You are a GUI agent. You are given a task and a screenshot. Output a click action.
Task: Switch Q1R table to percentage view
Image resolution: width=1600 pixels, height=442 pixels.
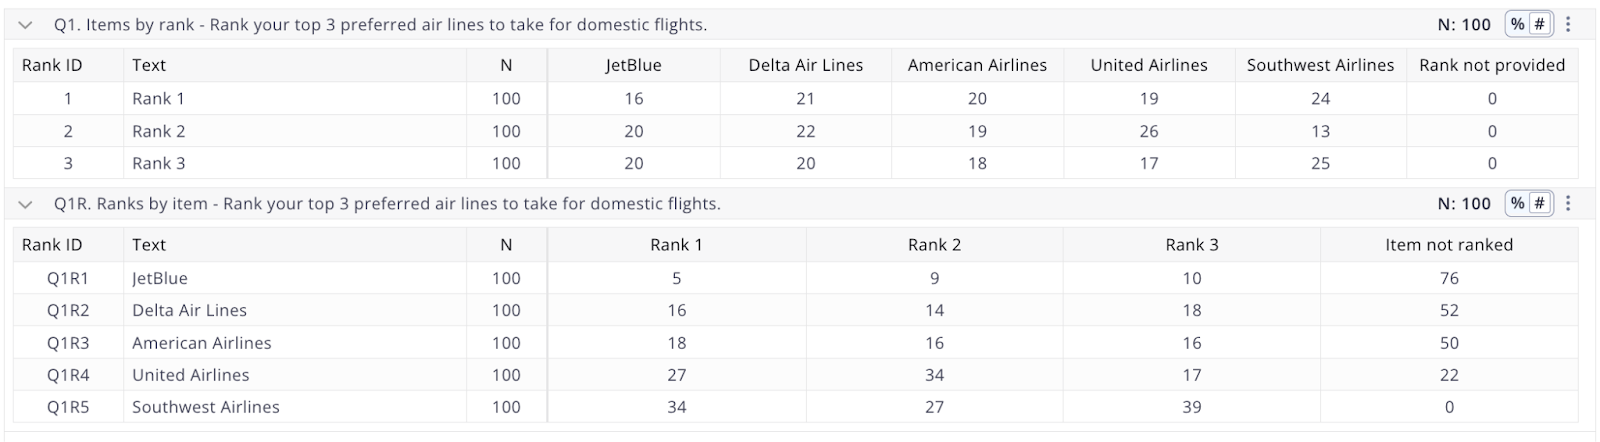(1518, 204)
